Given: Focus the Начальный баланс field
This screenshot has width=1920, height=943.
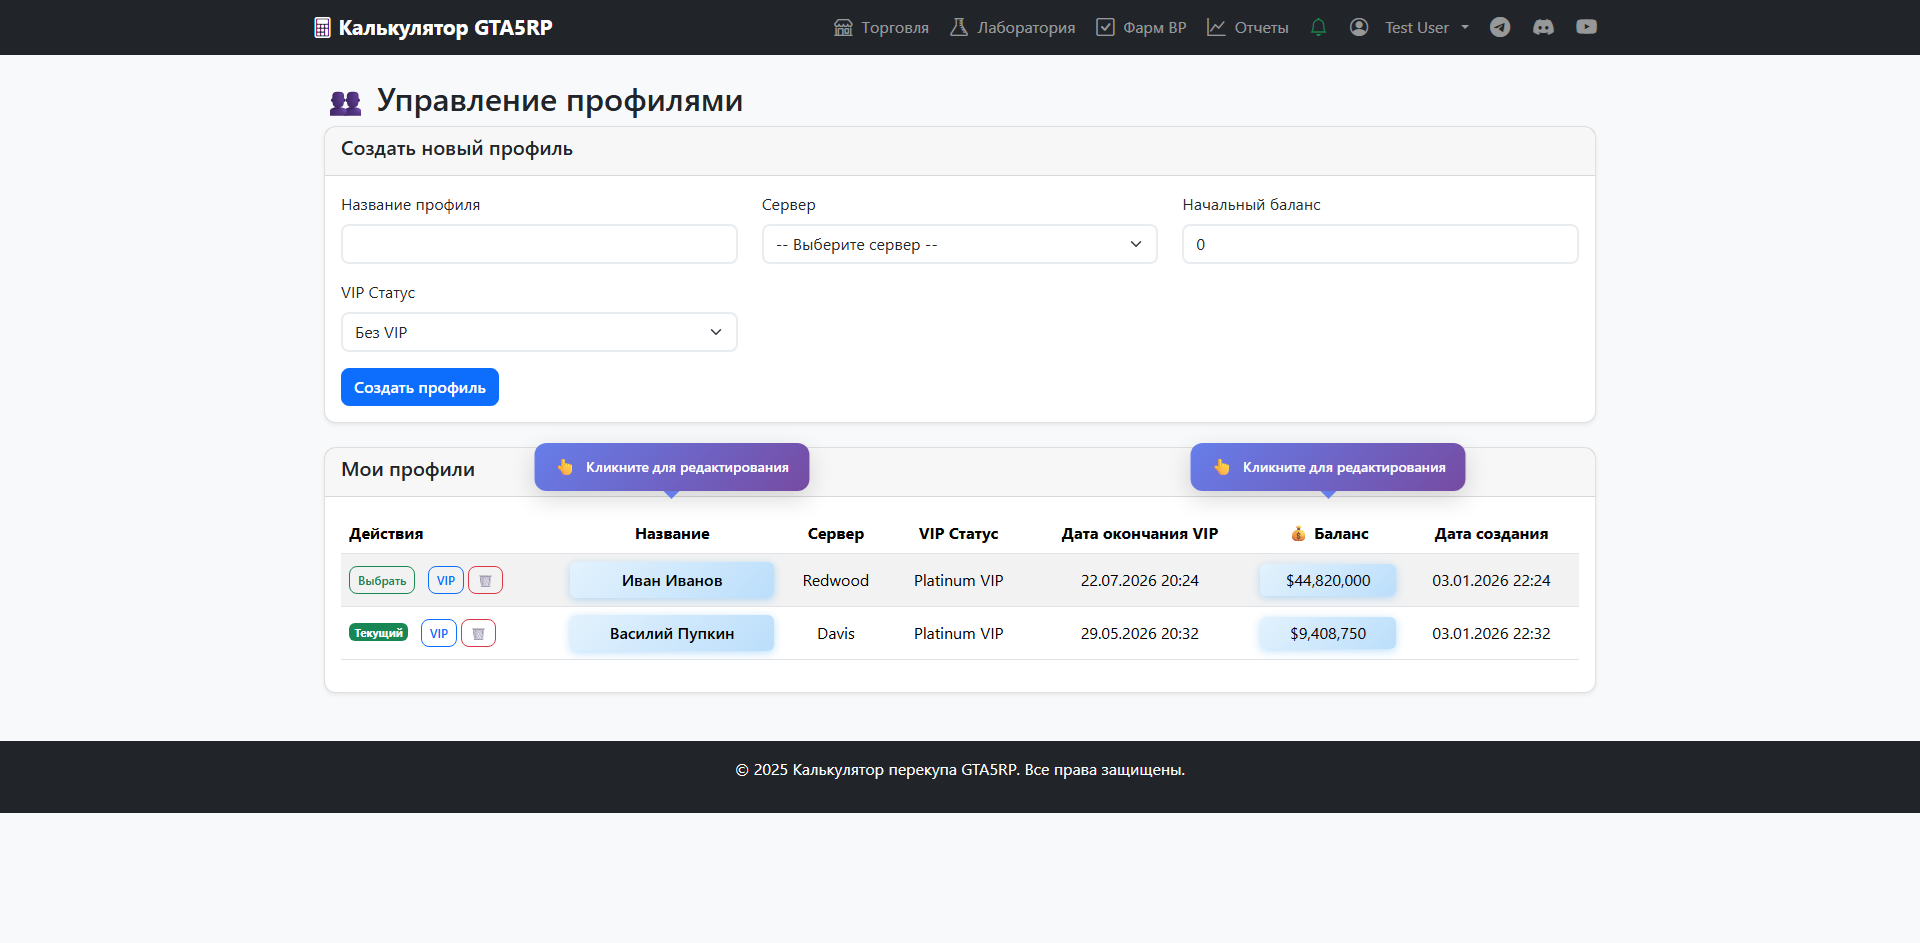Looking at the screenshot, I should coord(1380,244).
